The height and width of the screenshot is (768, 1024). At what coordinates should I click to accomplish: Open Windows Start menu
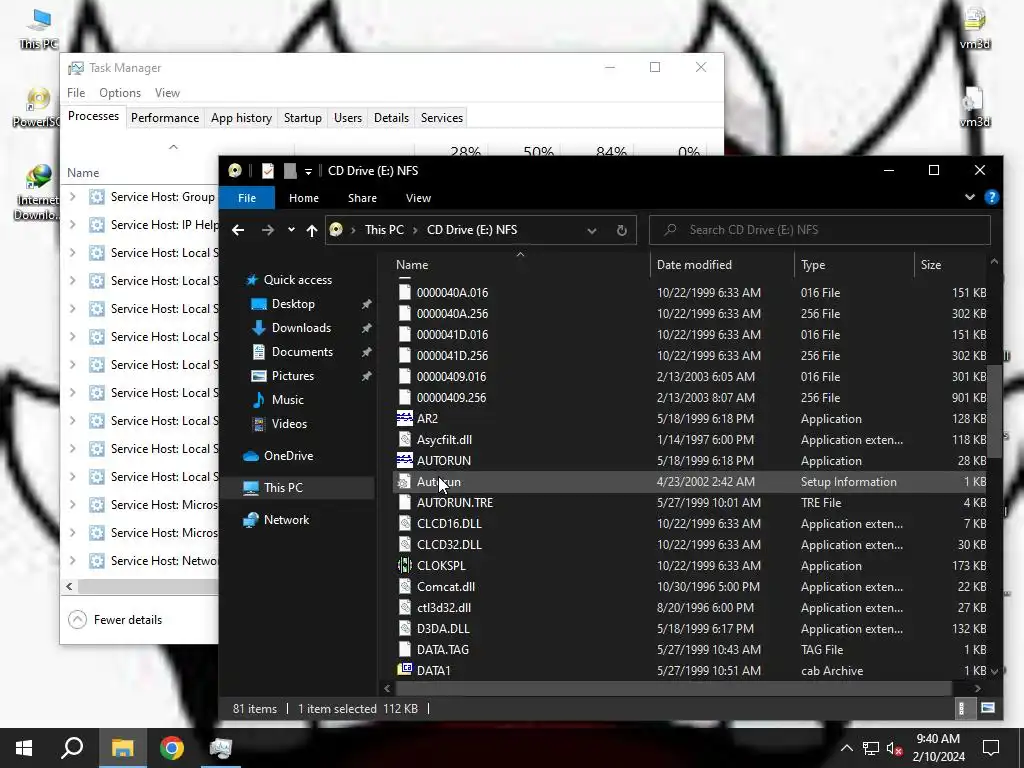coord(24,748)
